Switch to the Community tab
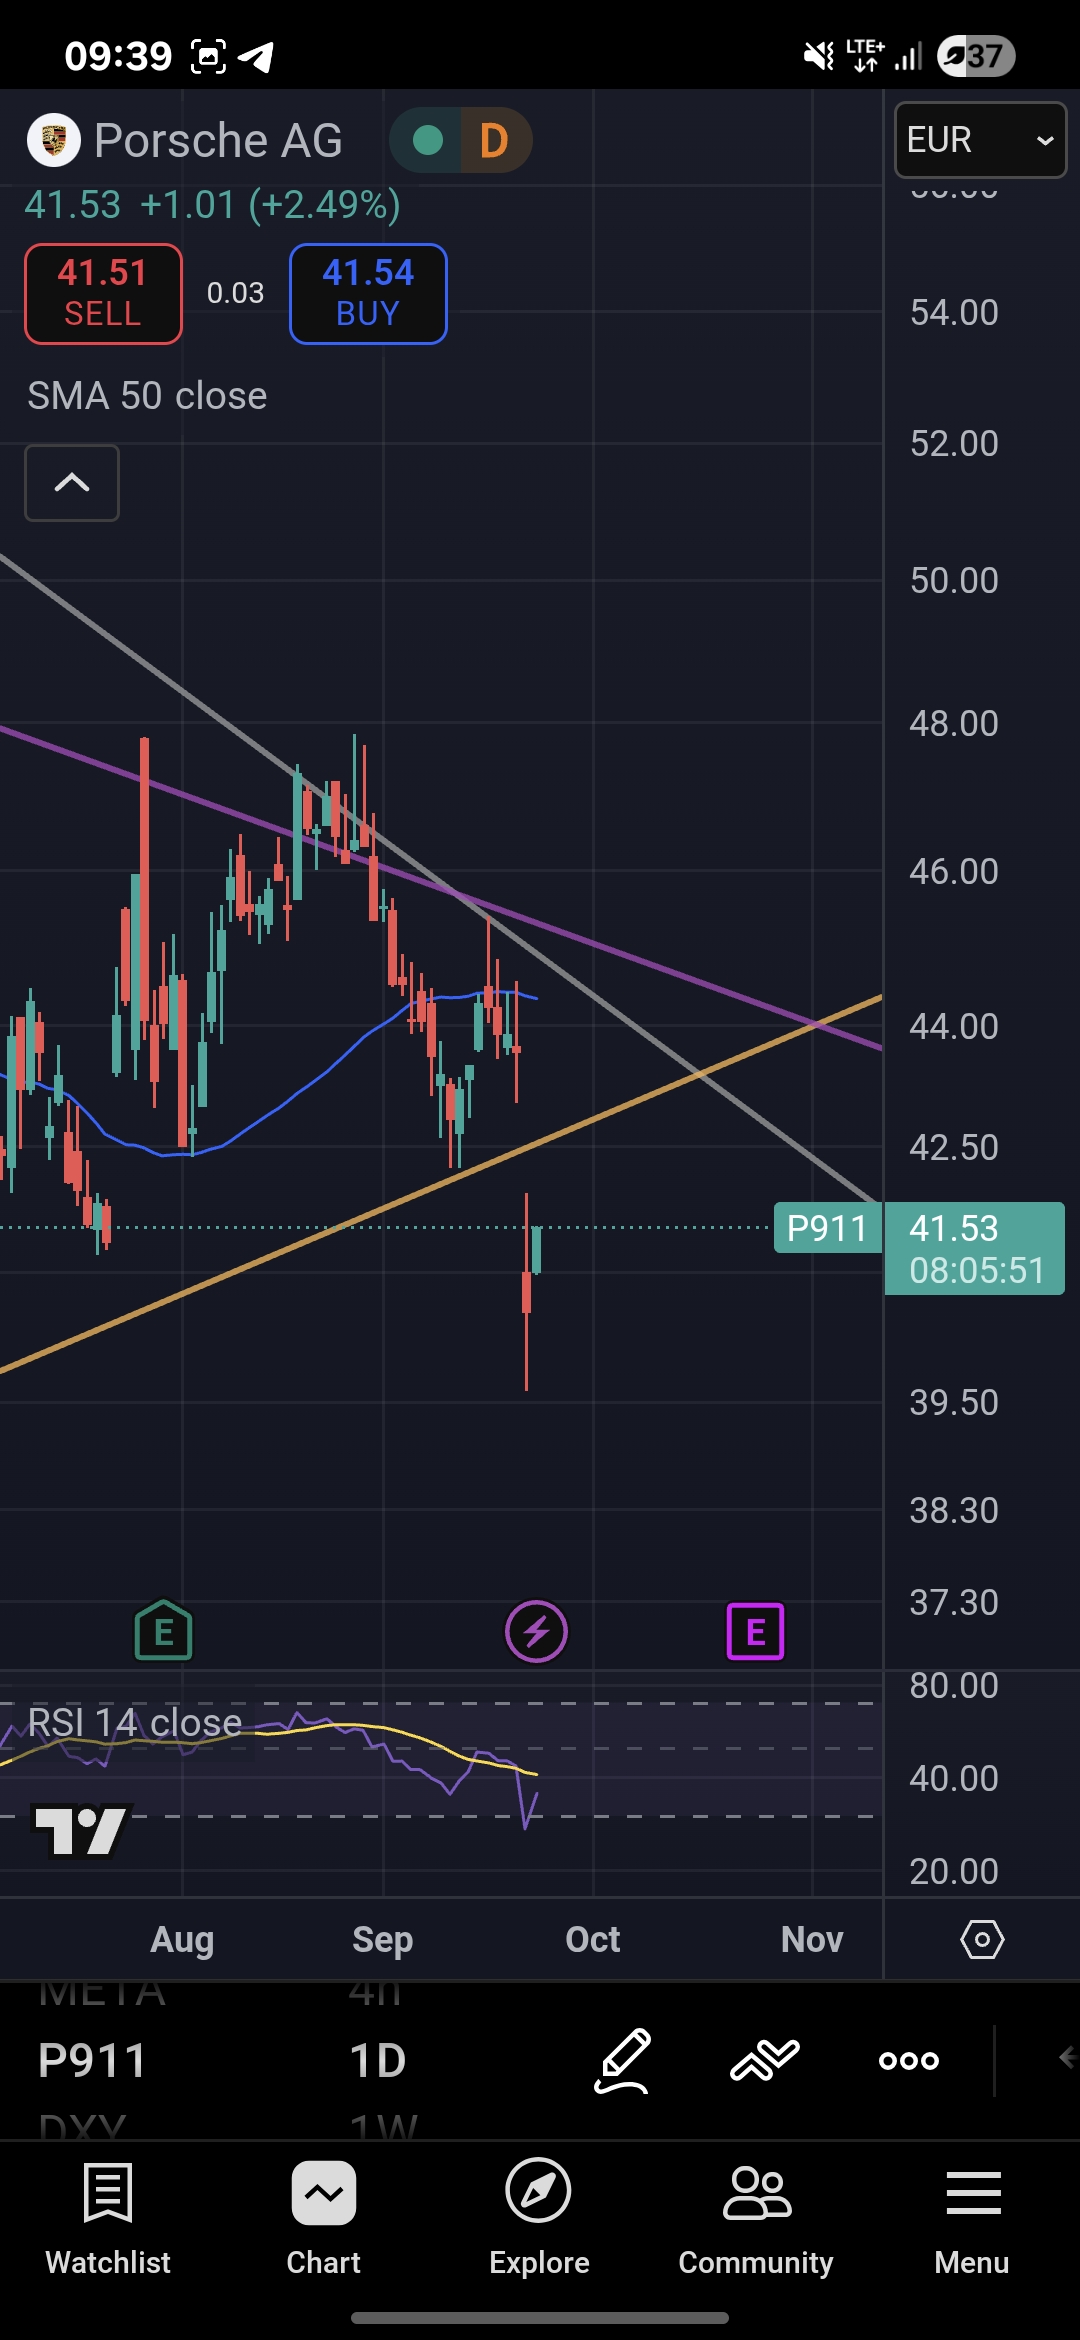Screen dimensions: 1080x2340 coord(756,2218)
